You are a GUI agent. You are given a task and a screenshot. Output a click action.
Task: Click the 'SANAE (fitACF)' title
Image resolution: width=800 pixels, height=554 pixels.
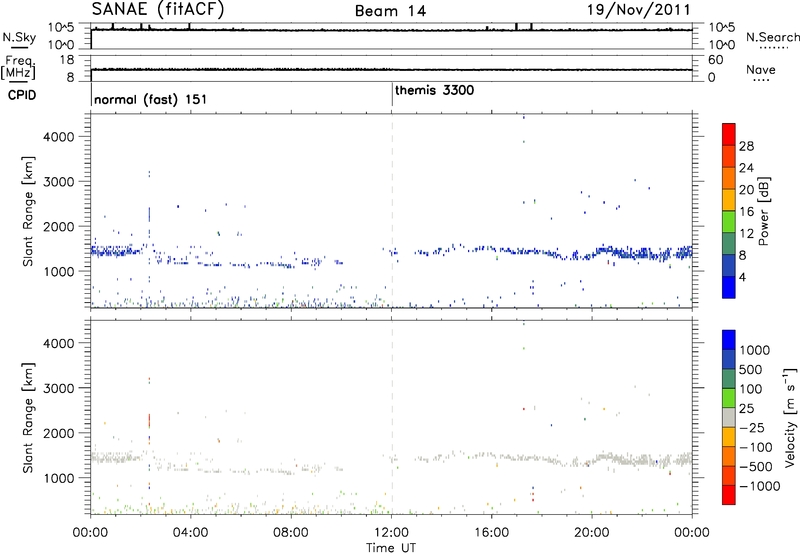coord(158,9)
